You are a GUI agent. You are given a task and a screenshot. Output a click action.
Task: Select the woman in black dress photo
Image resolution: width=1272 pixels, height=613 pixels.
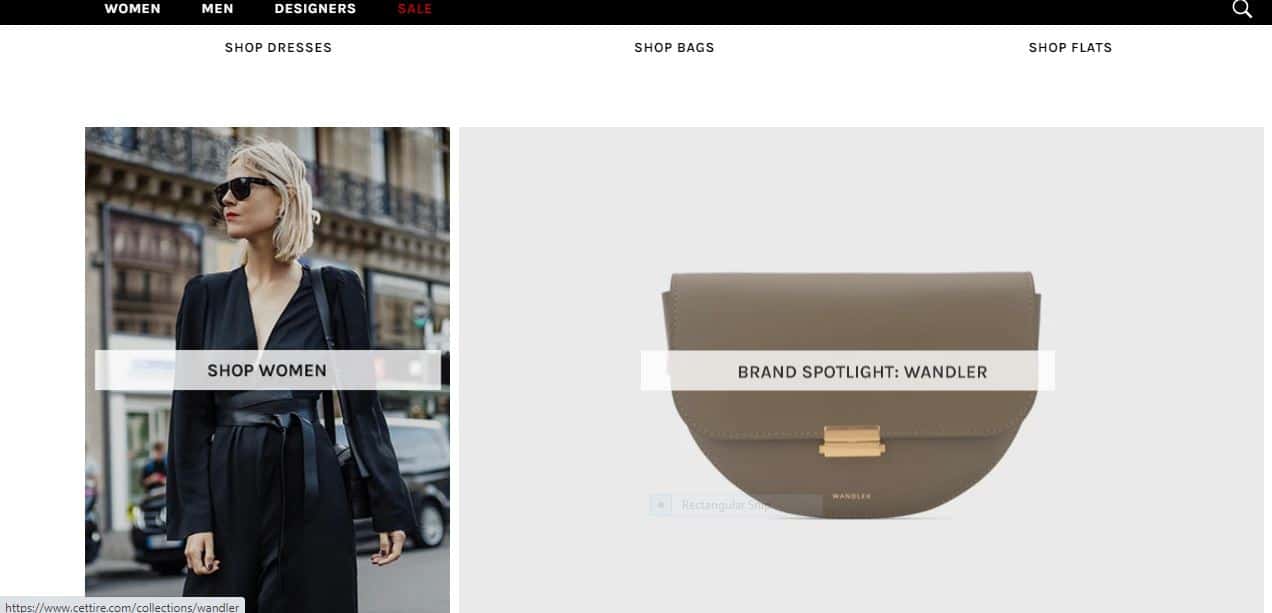[267, 370]
